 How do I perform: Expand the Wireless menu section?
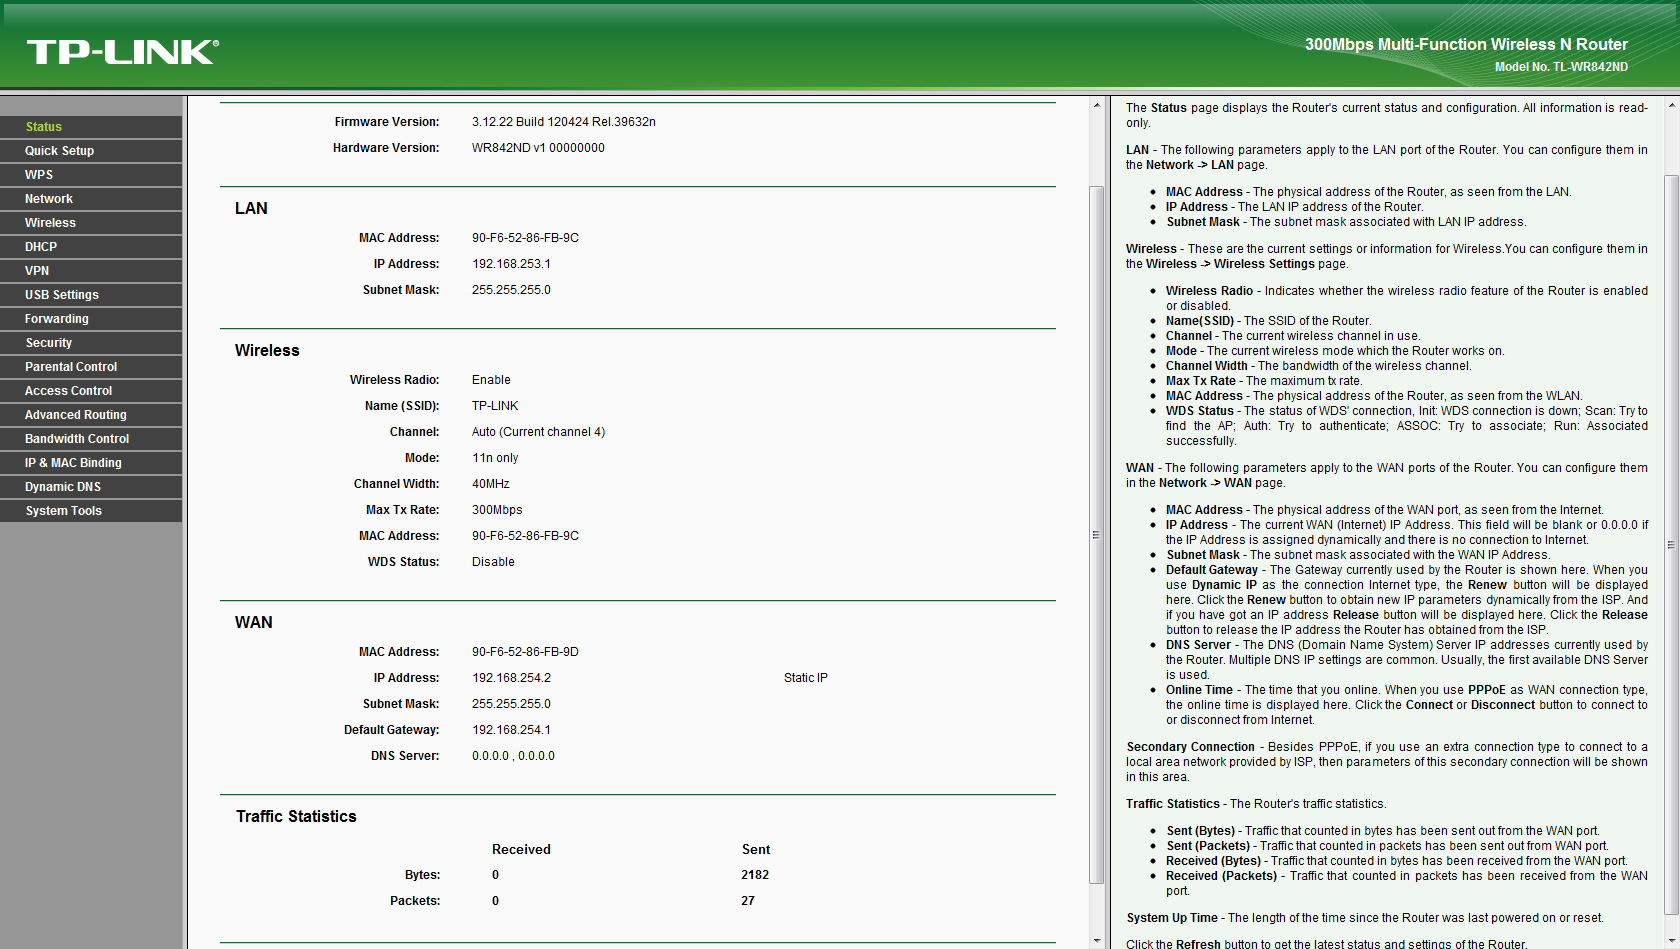pos(91,223)
